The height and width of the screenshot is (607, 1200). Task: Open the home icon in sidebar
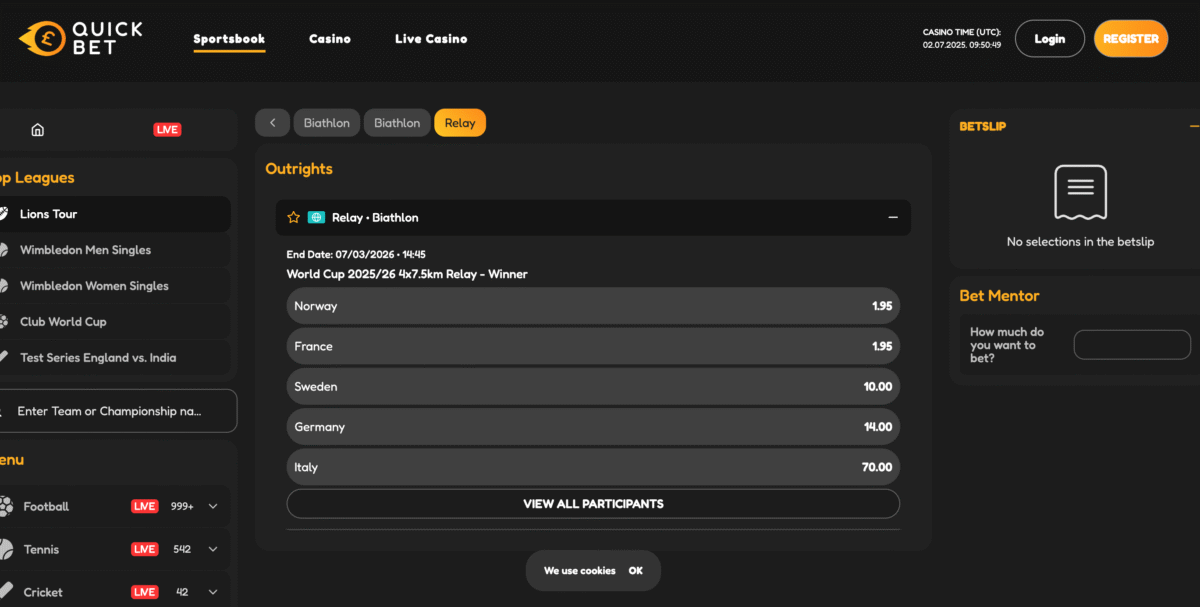pyautogui.click(x=38, y=130)
